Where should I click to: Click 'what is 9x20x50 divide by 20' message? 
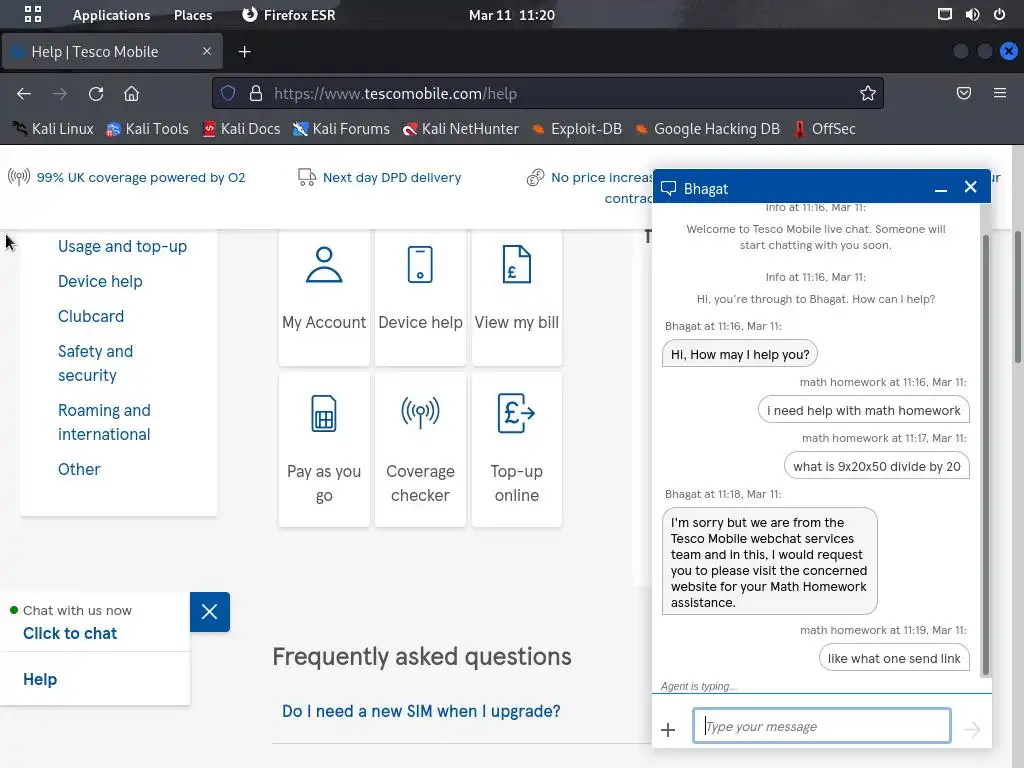[x=876, y=466]
